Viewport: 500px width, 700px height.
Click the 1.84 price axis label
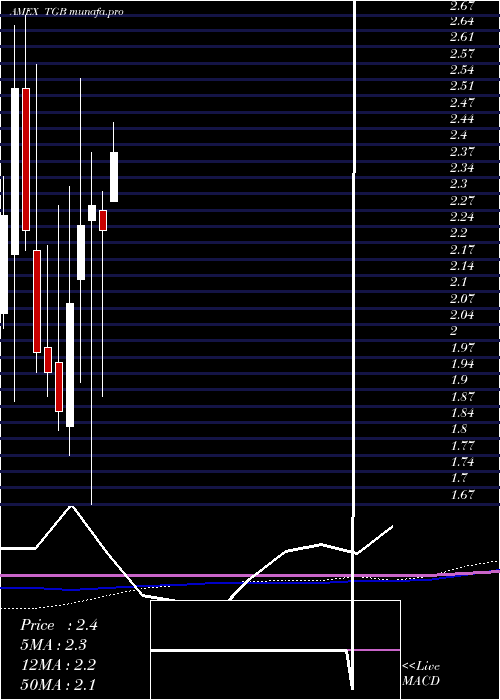[462, 412]
